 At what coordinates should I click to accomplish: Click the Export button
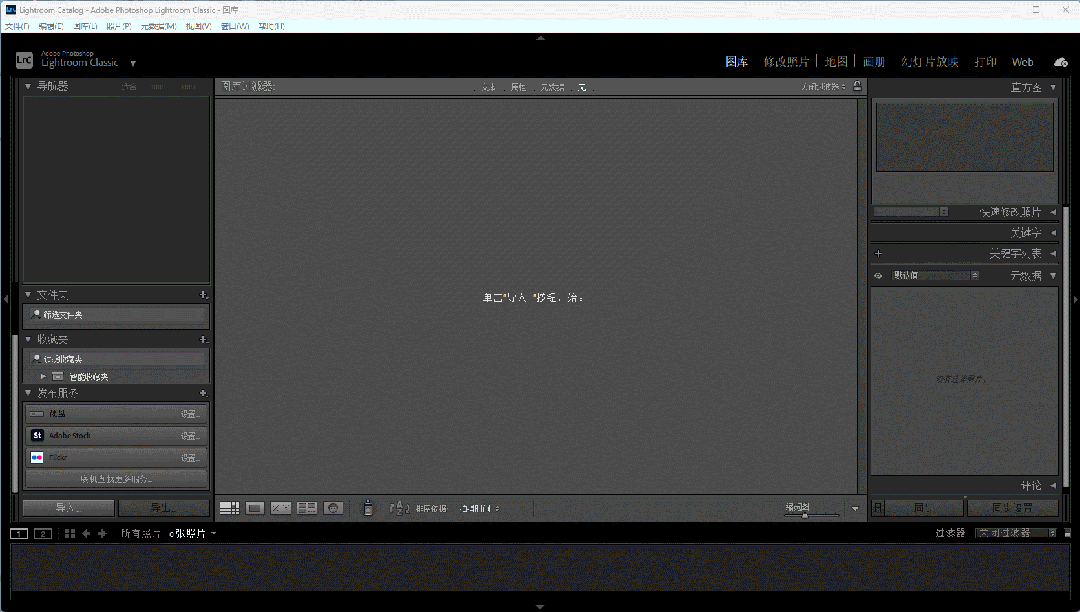click(x=163, y=508)
